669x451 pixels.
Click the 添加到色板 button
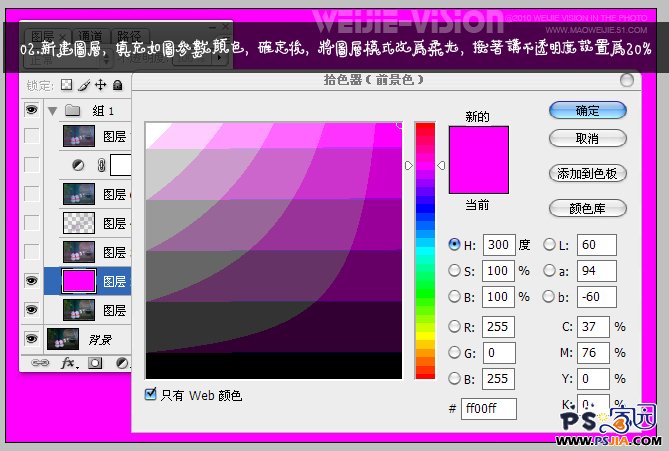(x=588, y=173)
